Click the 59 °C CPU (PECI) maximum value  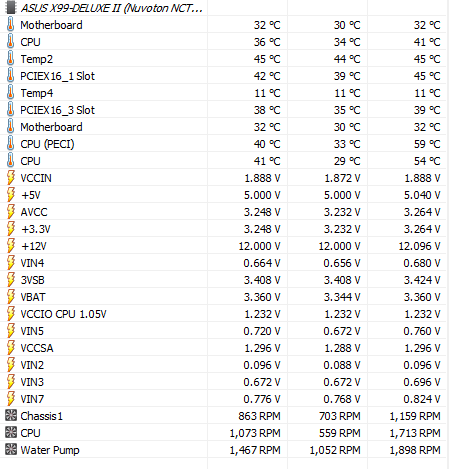pyautogui.click(x=427, y=144)
